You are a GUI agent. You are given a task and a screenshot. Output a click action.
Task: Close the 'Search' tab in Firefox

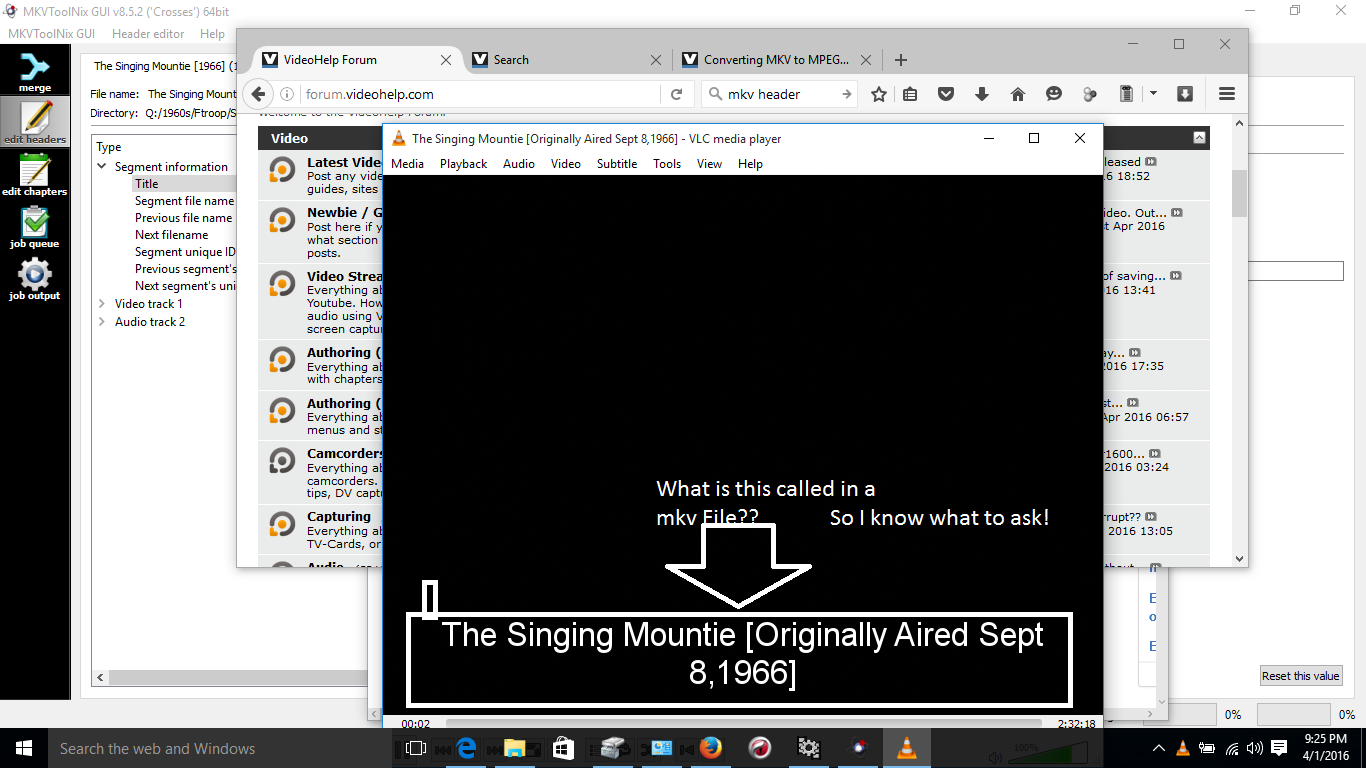pyautogui.click(x=656, y=60)
